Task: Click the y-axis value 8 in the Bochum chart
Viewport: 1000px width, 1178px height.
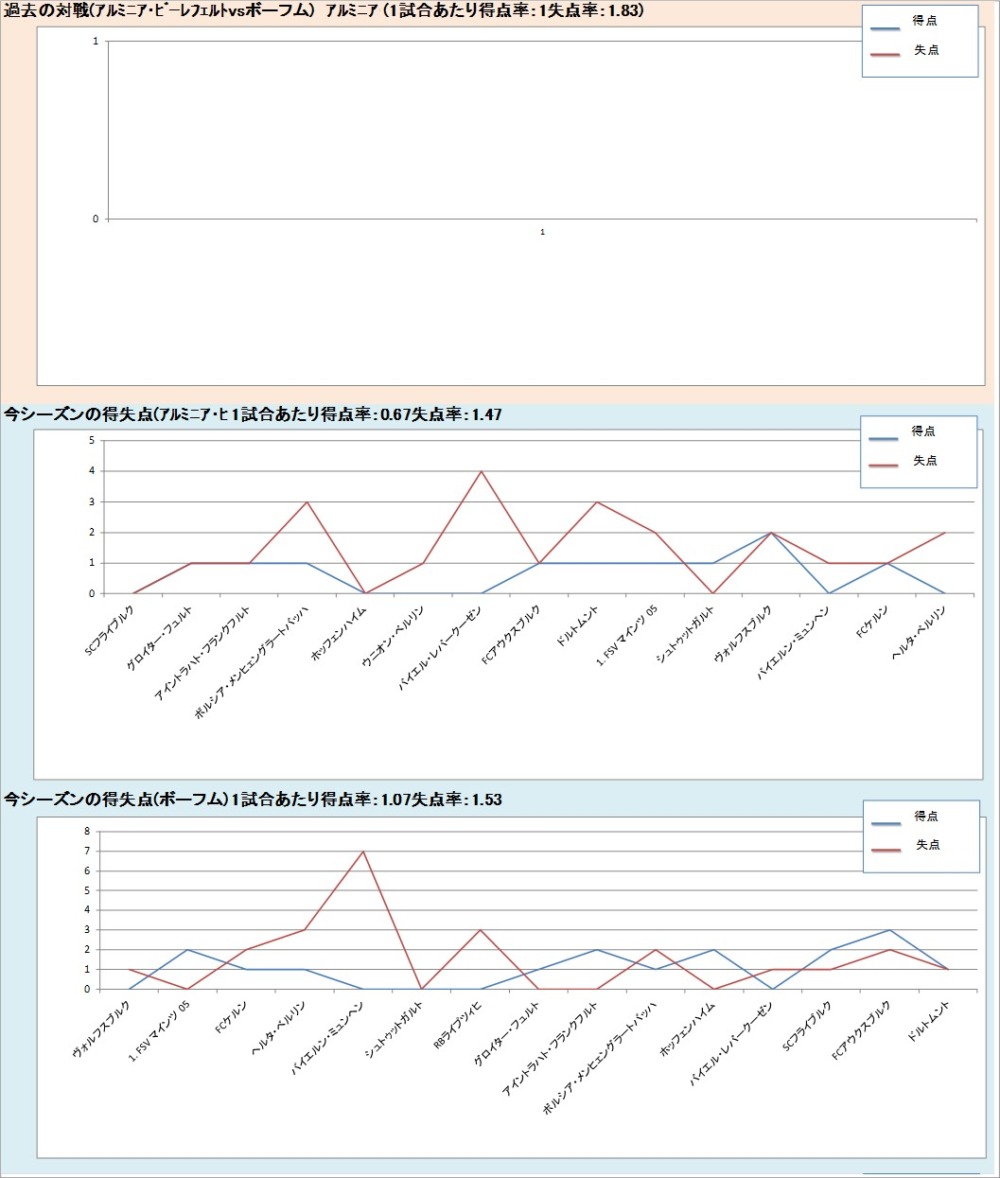Action: pyautogui.click(x=87, y=831)
